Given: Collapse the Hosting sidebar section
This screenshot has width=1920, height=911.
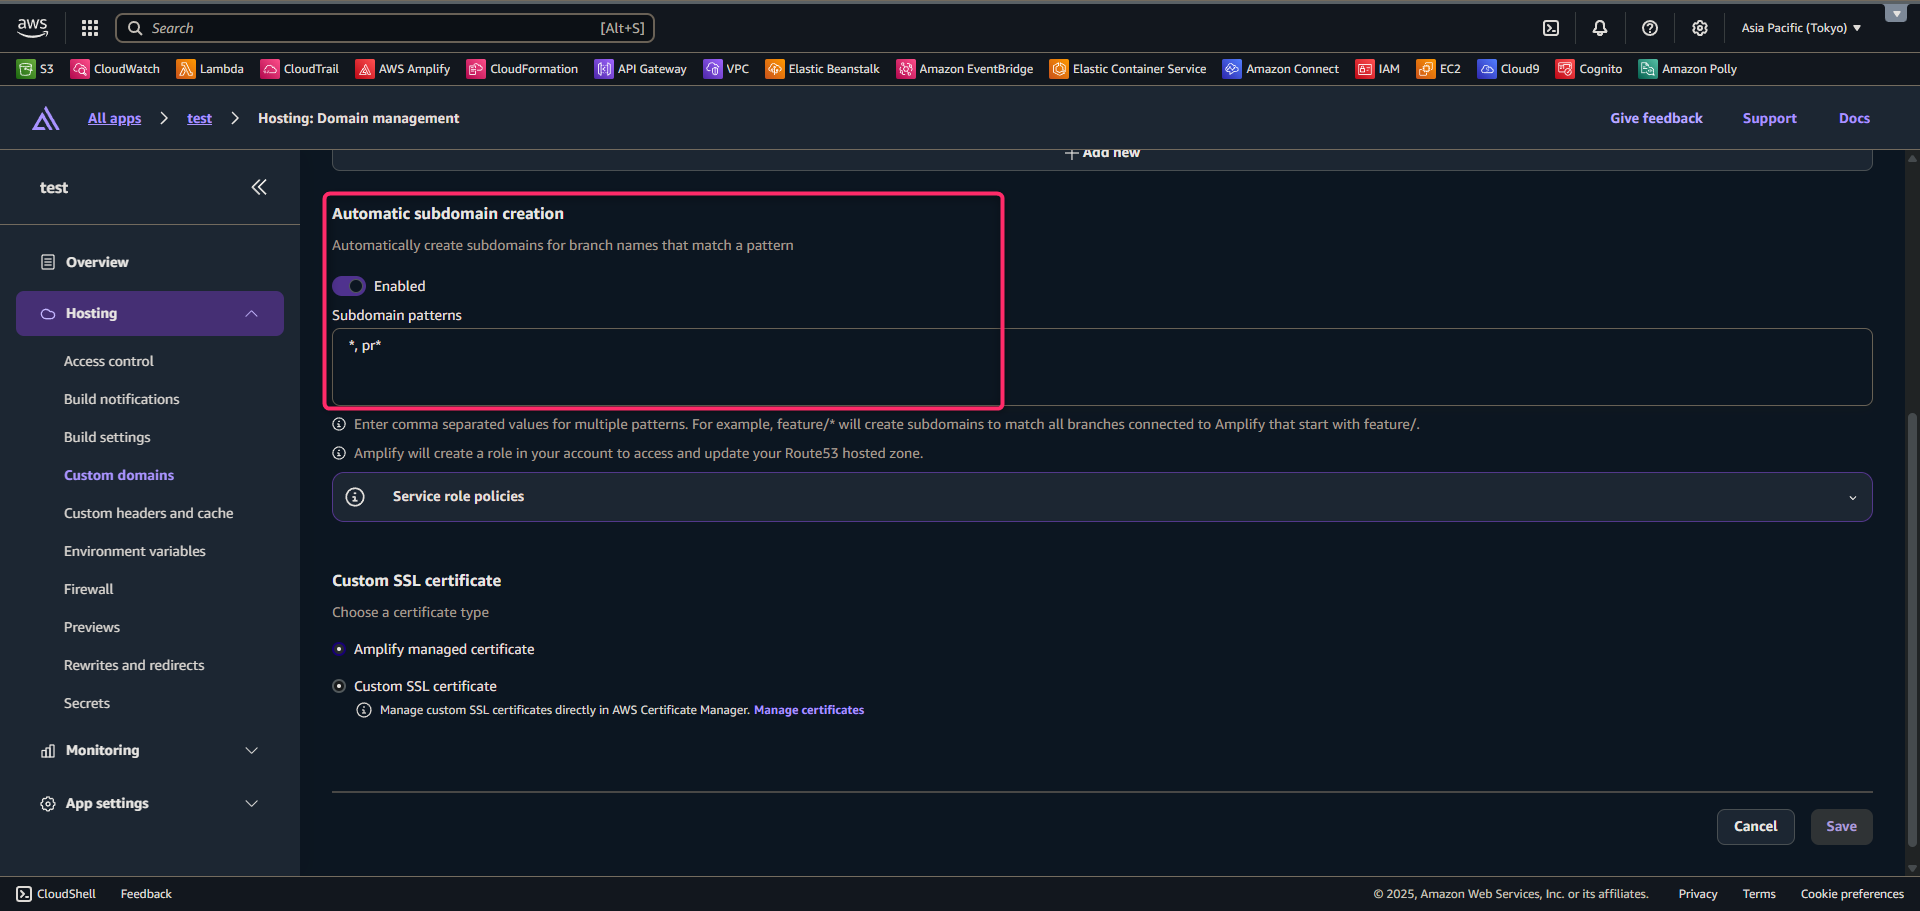Looking at the screenshot, I should (150, 314).
